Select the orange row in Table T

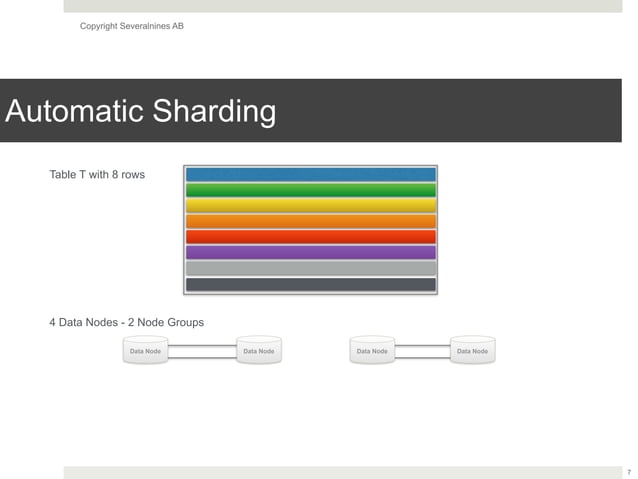coord(310,221)
